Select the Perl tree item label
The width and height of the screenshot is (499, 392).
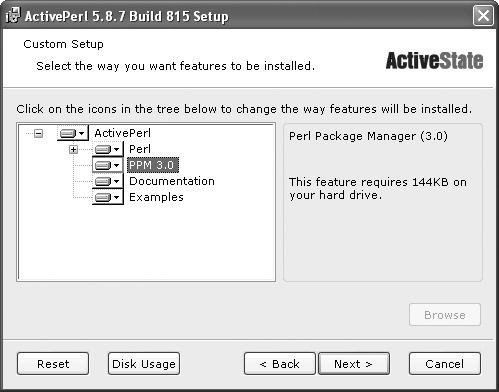click(x=140, y=149)
